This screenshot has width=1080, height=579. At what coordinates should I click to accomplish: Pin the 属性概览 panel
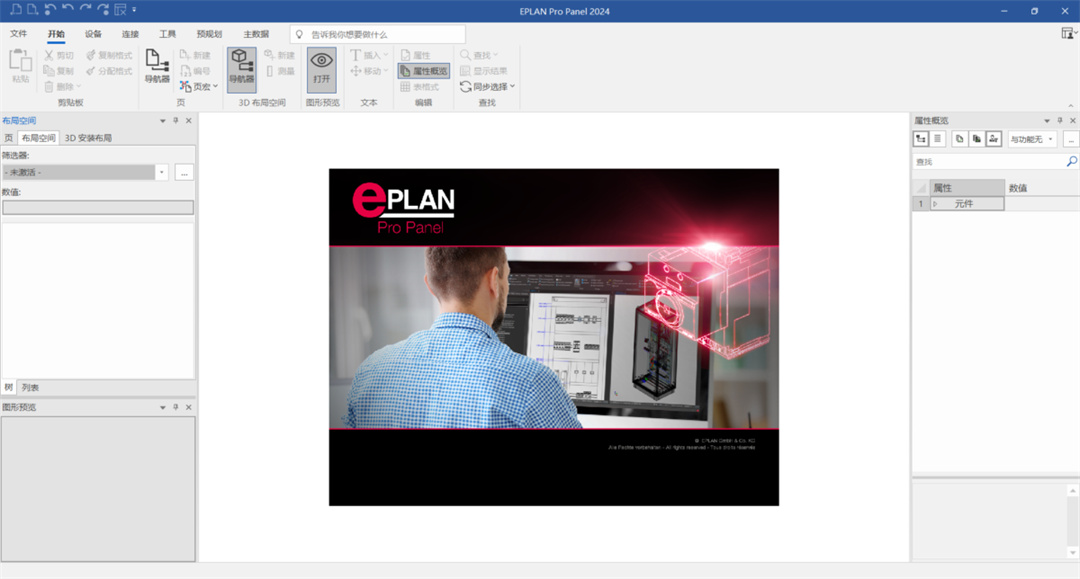pos(1060,120)
